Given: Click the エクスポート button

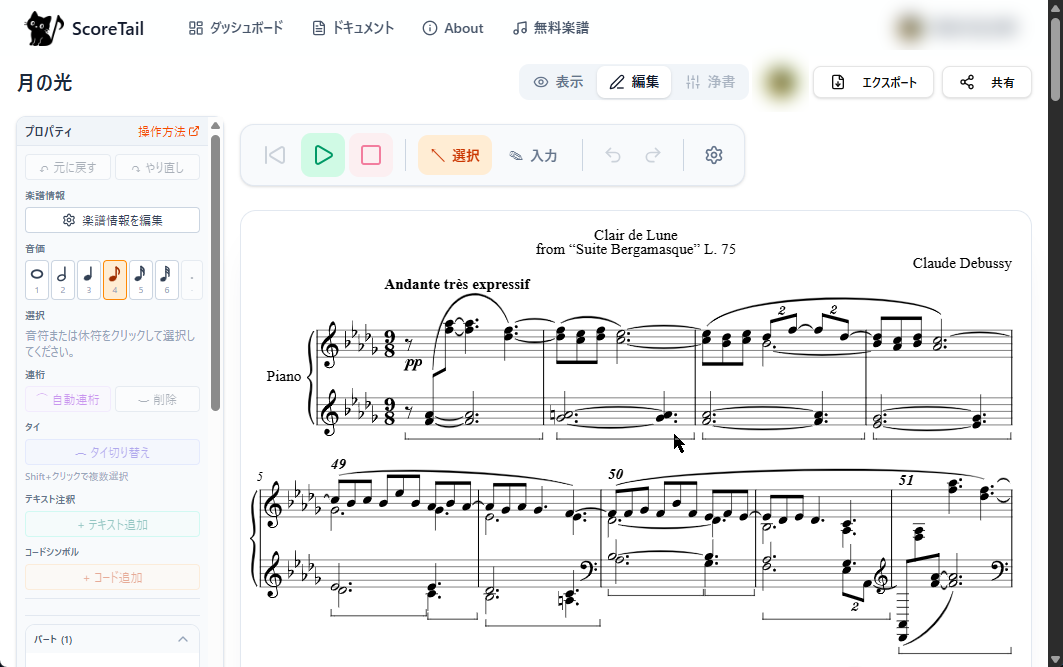Looking at the screenshot, I should click(x=873, y=82).
